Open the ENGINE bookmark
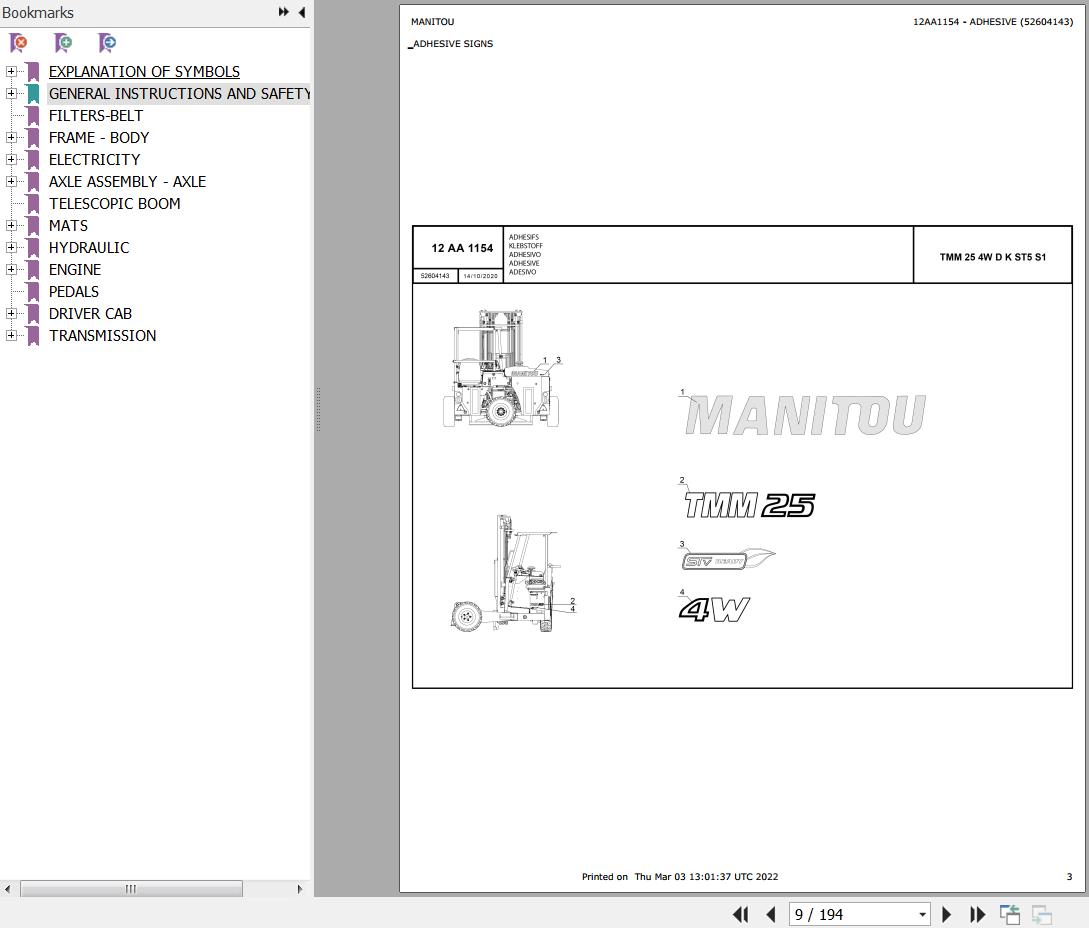Viewport: 1089px width, 928px height. coord(74,269)
